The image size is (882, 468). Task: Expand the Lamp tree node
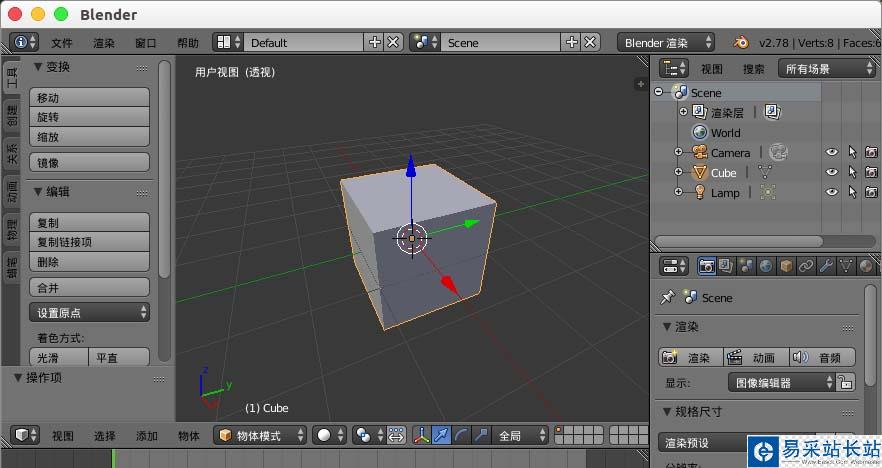pyautogui.click(x=678, y=192)
